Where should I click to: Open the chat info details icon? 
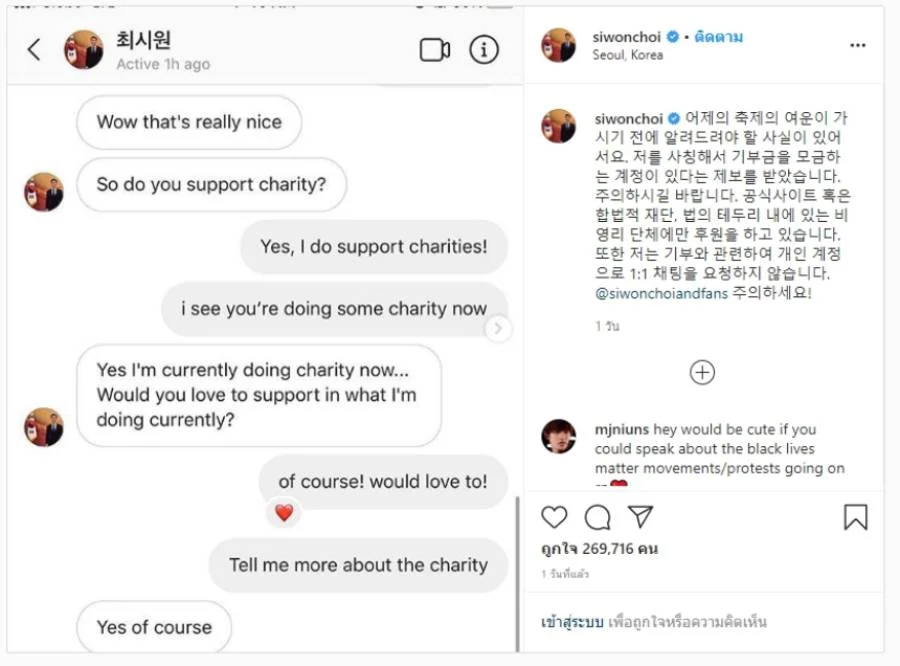coord(484,49)
